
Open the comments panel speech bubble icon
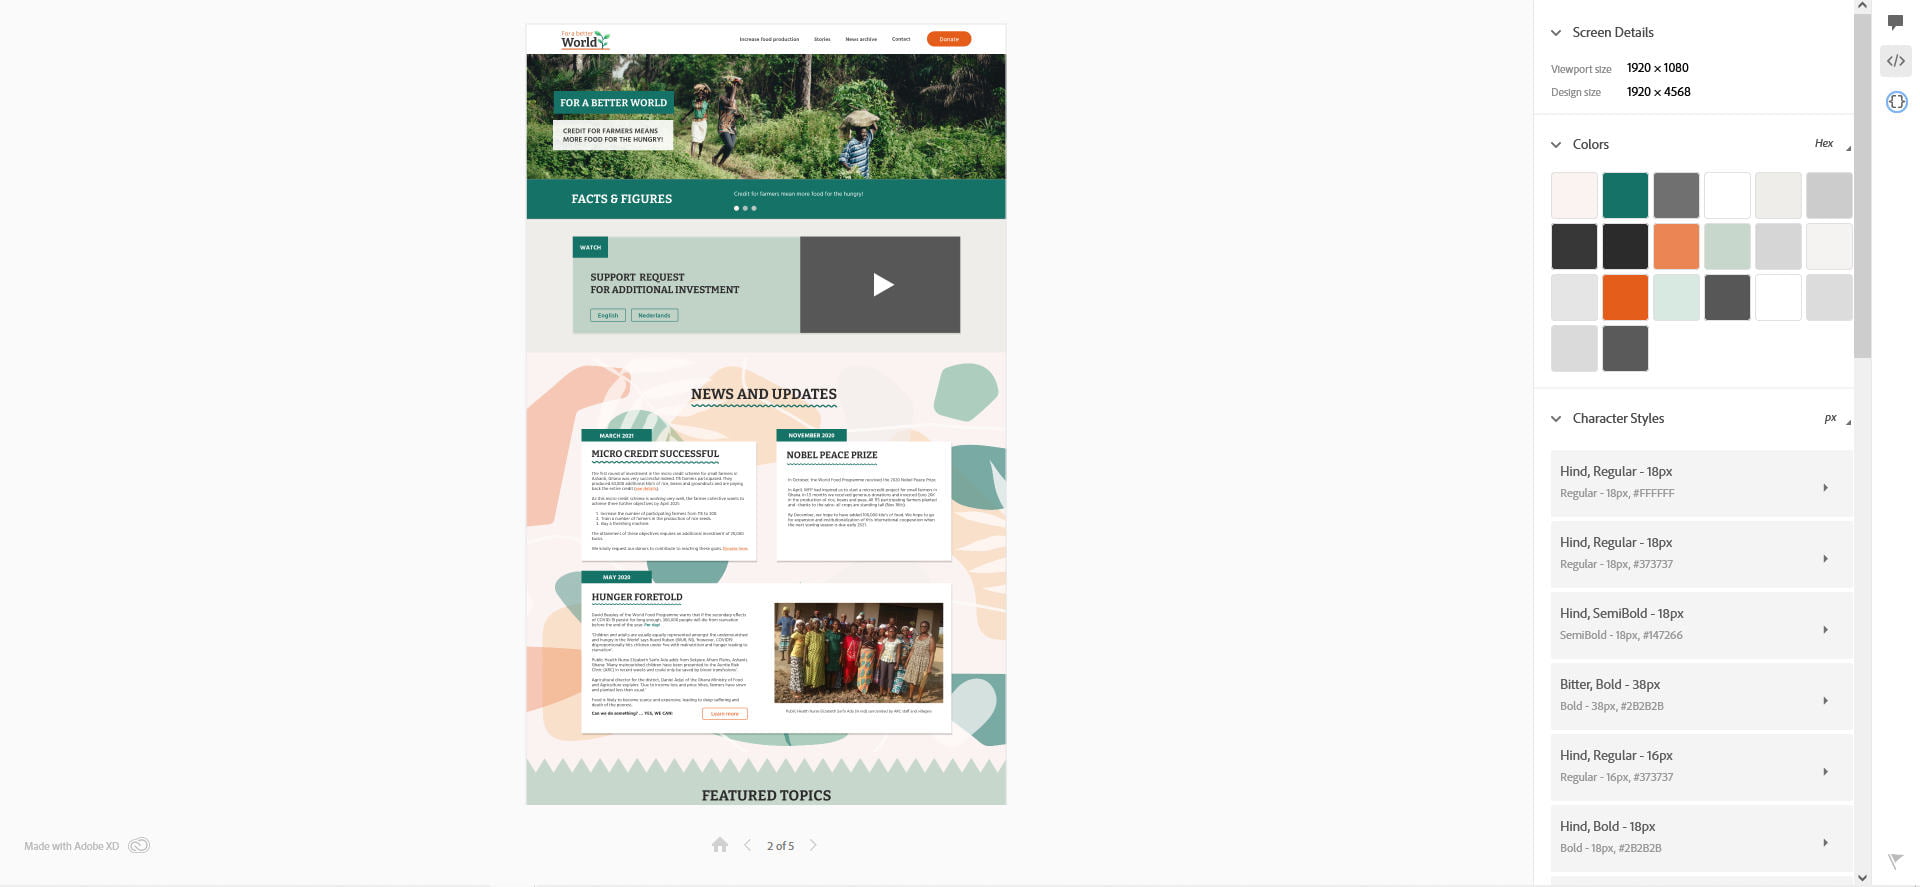[1895, 22]
